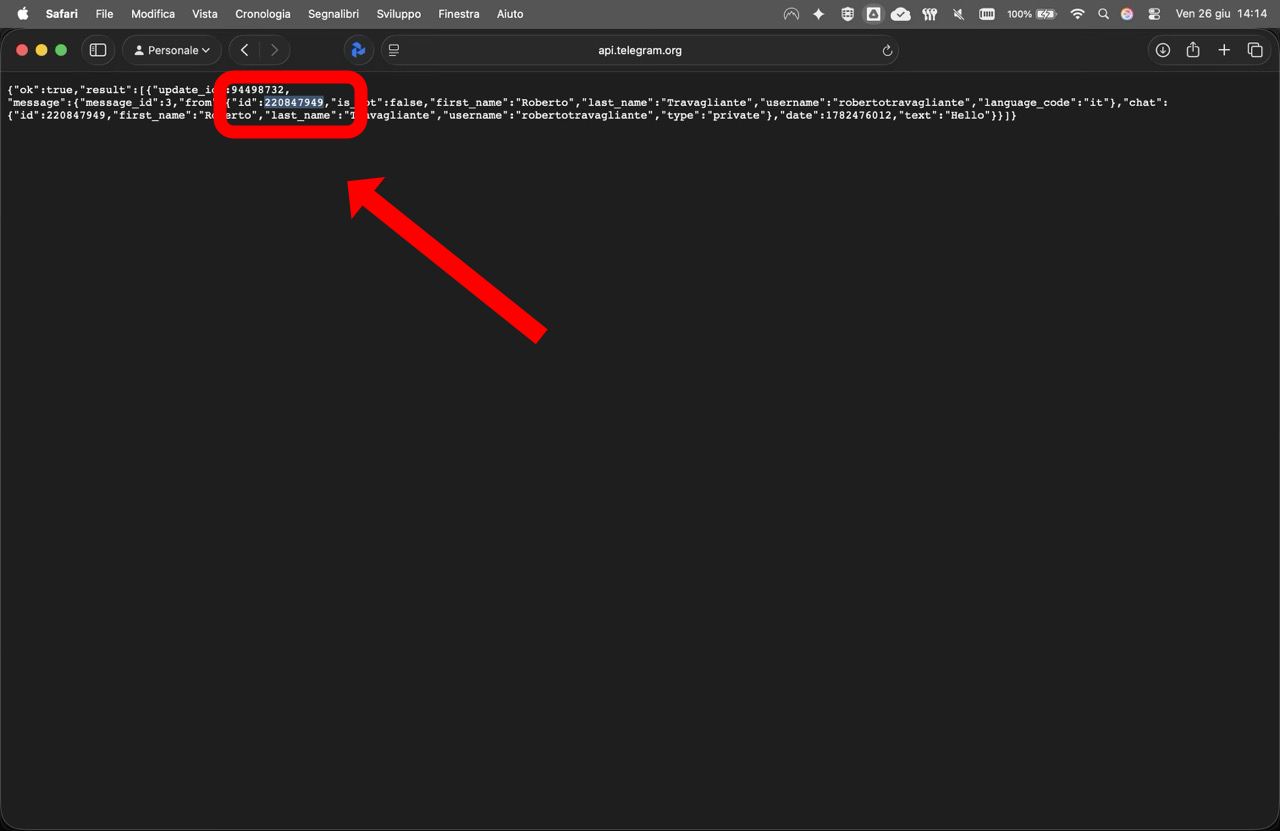
Task: Open the Sviluppo menu
Action: (x=399, y=14)
